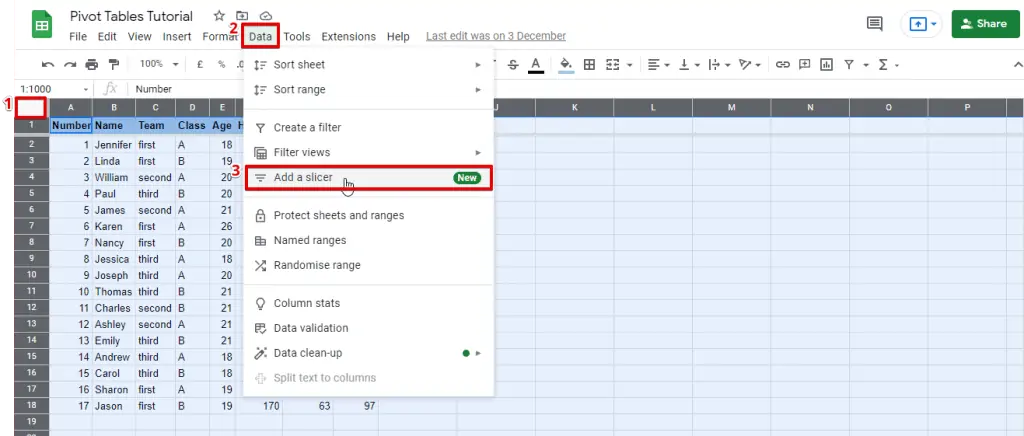
Task: Select row 10 header
Action: [x=31, y=275]
